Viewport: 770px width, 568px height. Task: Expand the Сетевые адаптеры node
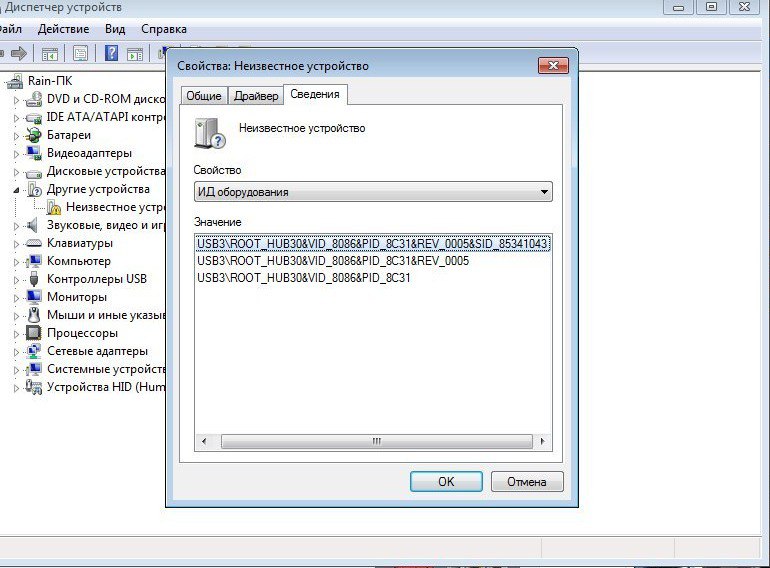(16, 352)
